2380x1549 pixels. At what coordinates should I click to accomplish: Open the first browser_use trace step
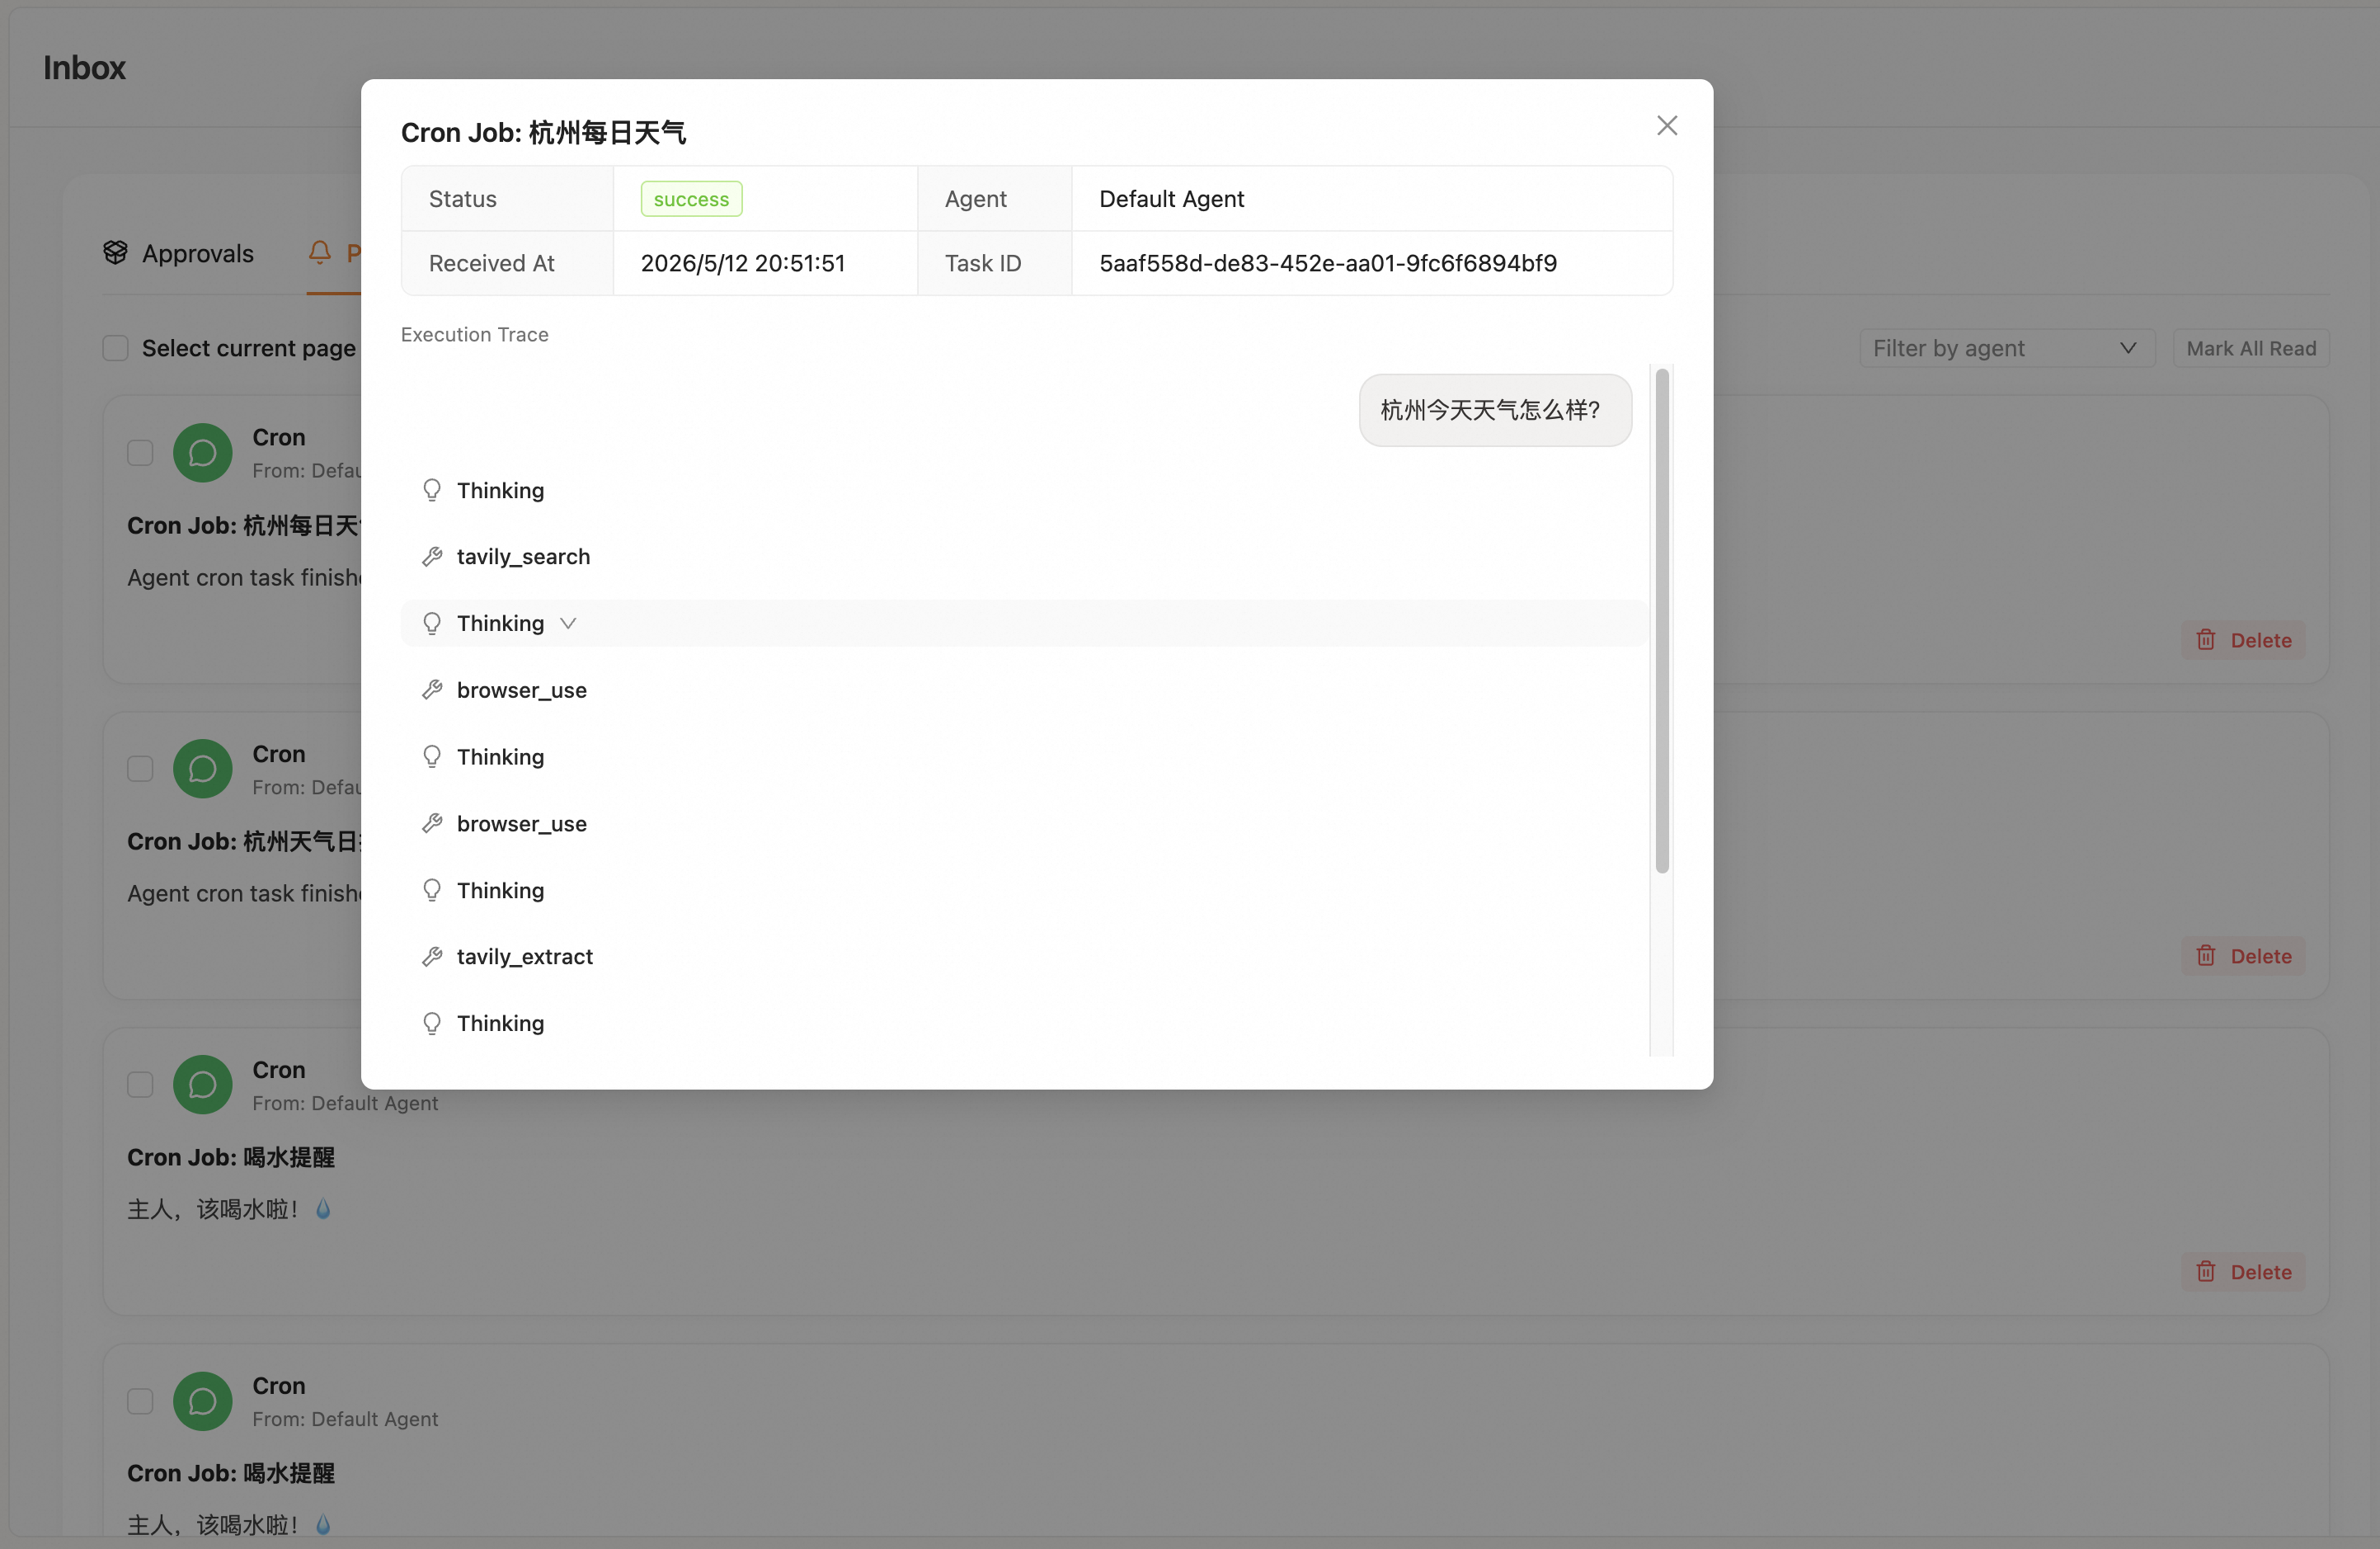point(1024,690)
